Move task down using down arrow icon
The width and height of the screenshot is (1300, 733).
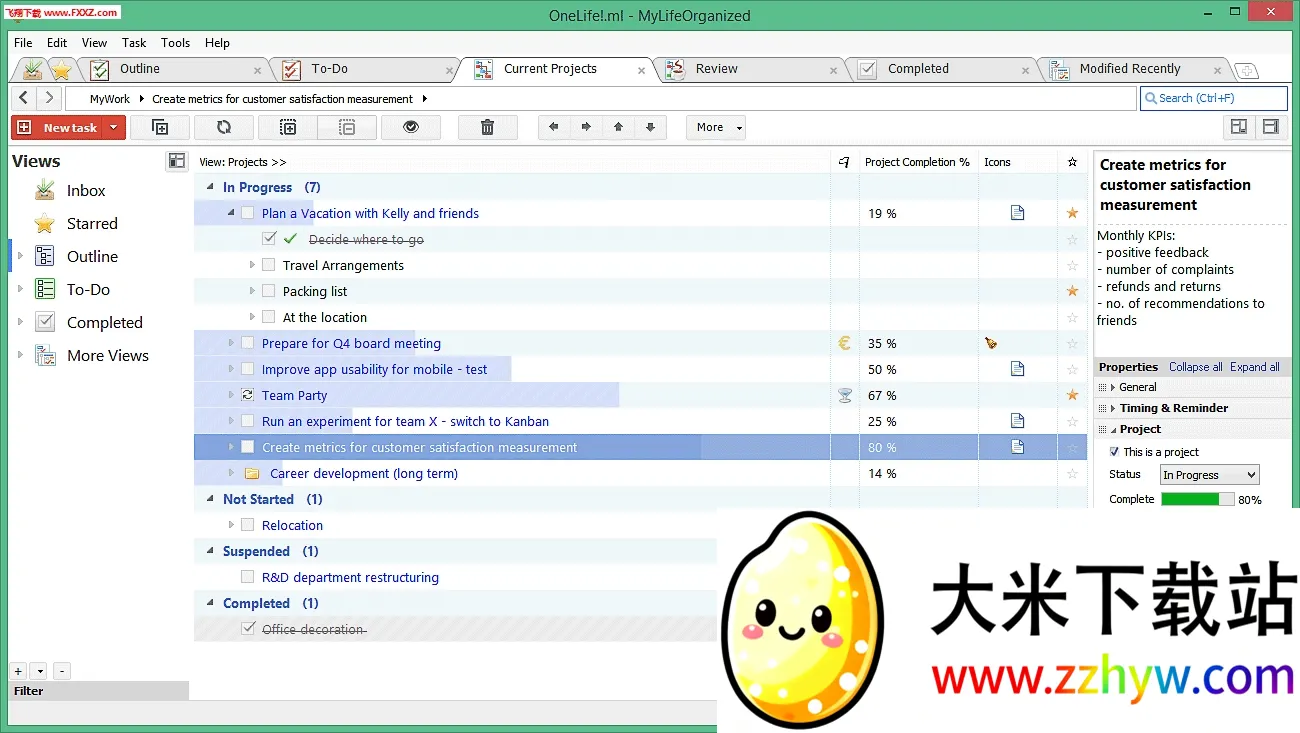point(649,127)
